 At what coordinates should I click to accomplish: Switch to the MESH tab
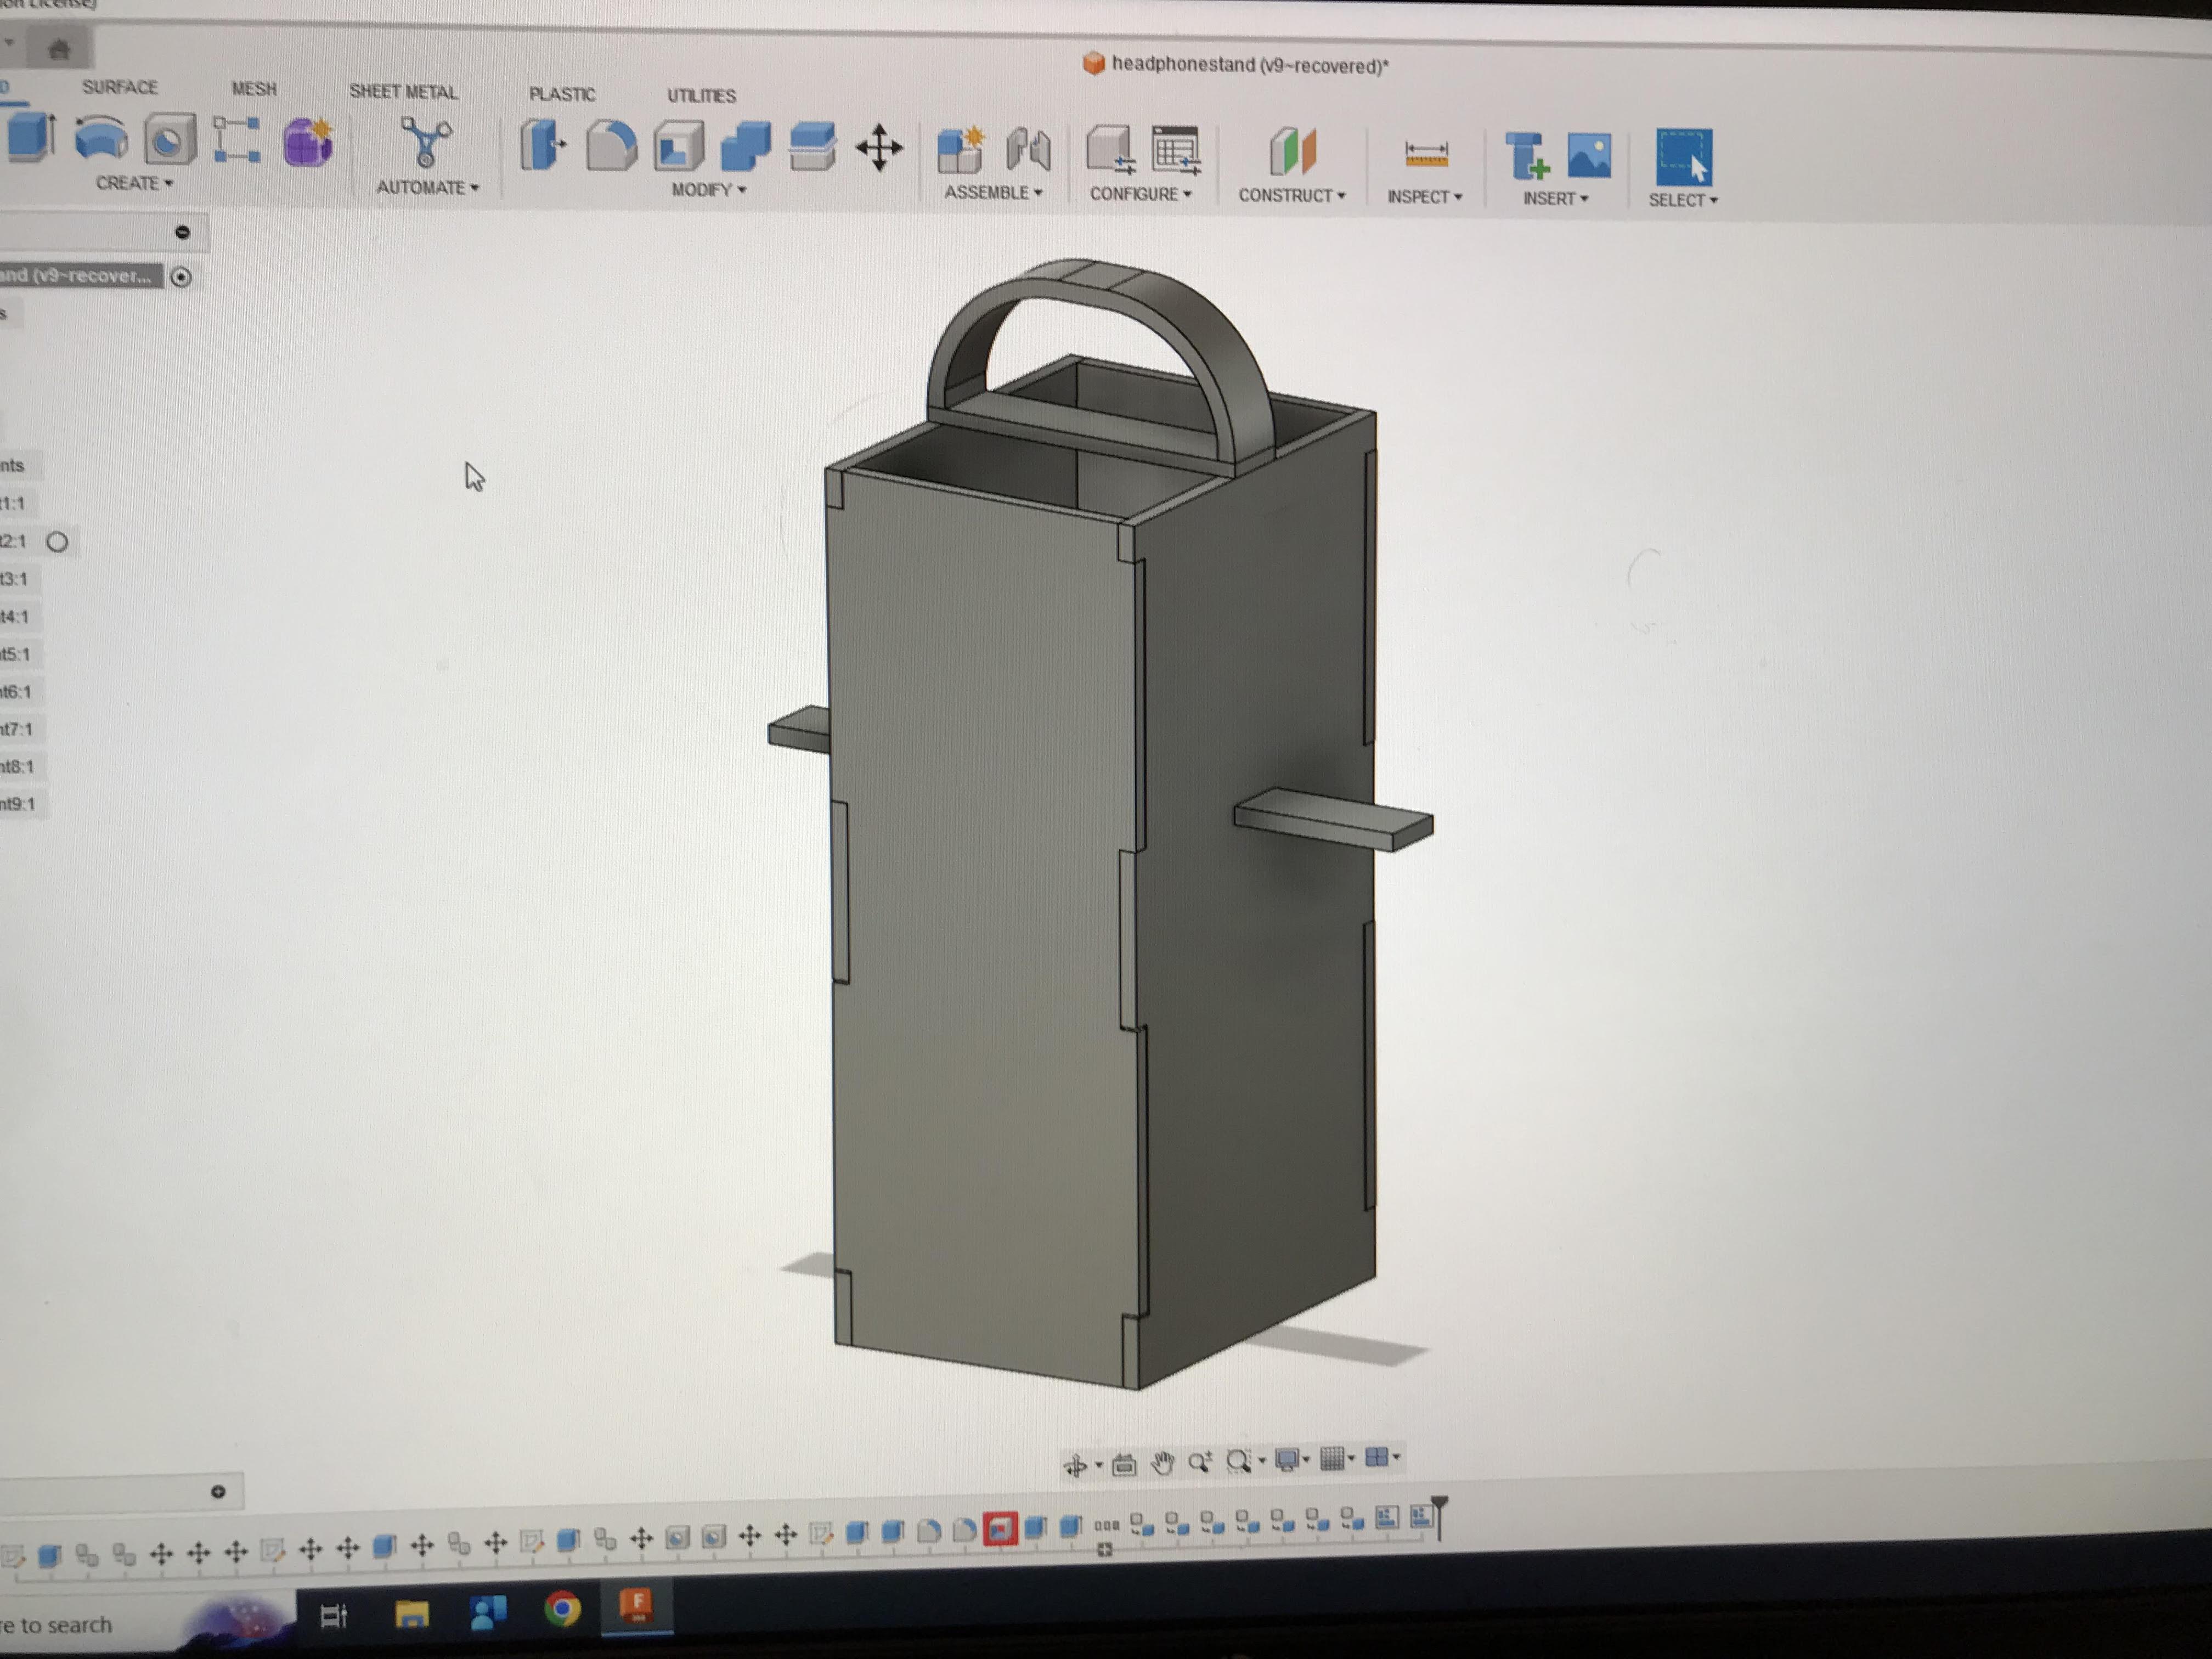[254, 89]
